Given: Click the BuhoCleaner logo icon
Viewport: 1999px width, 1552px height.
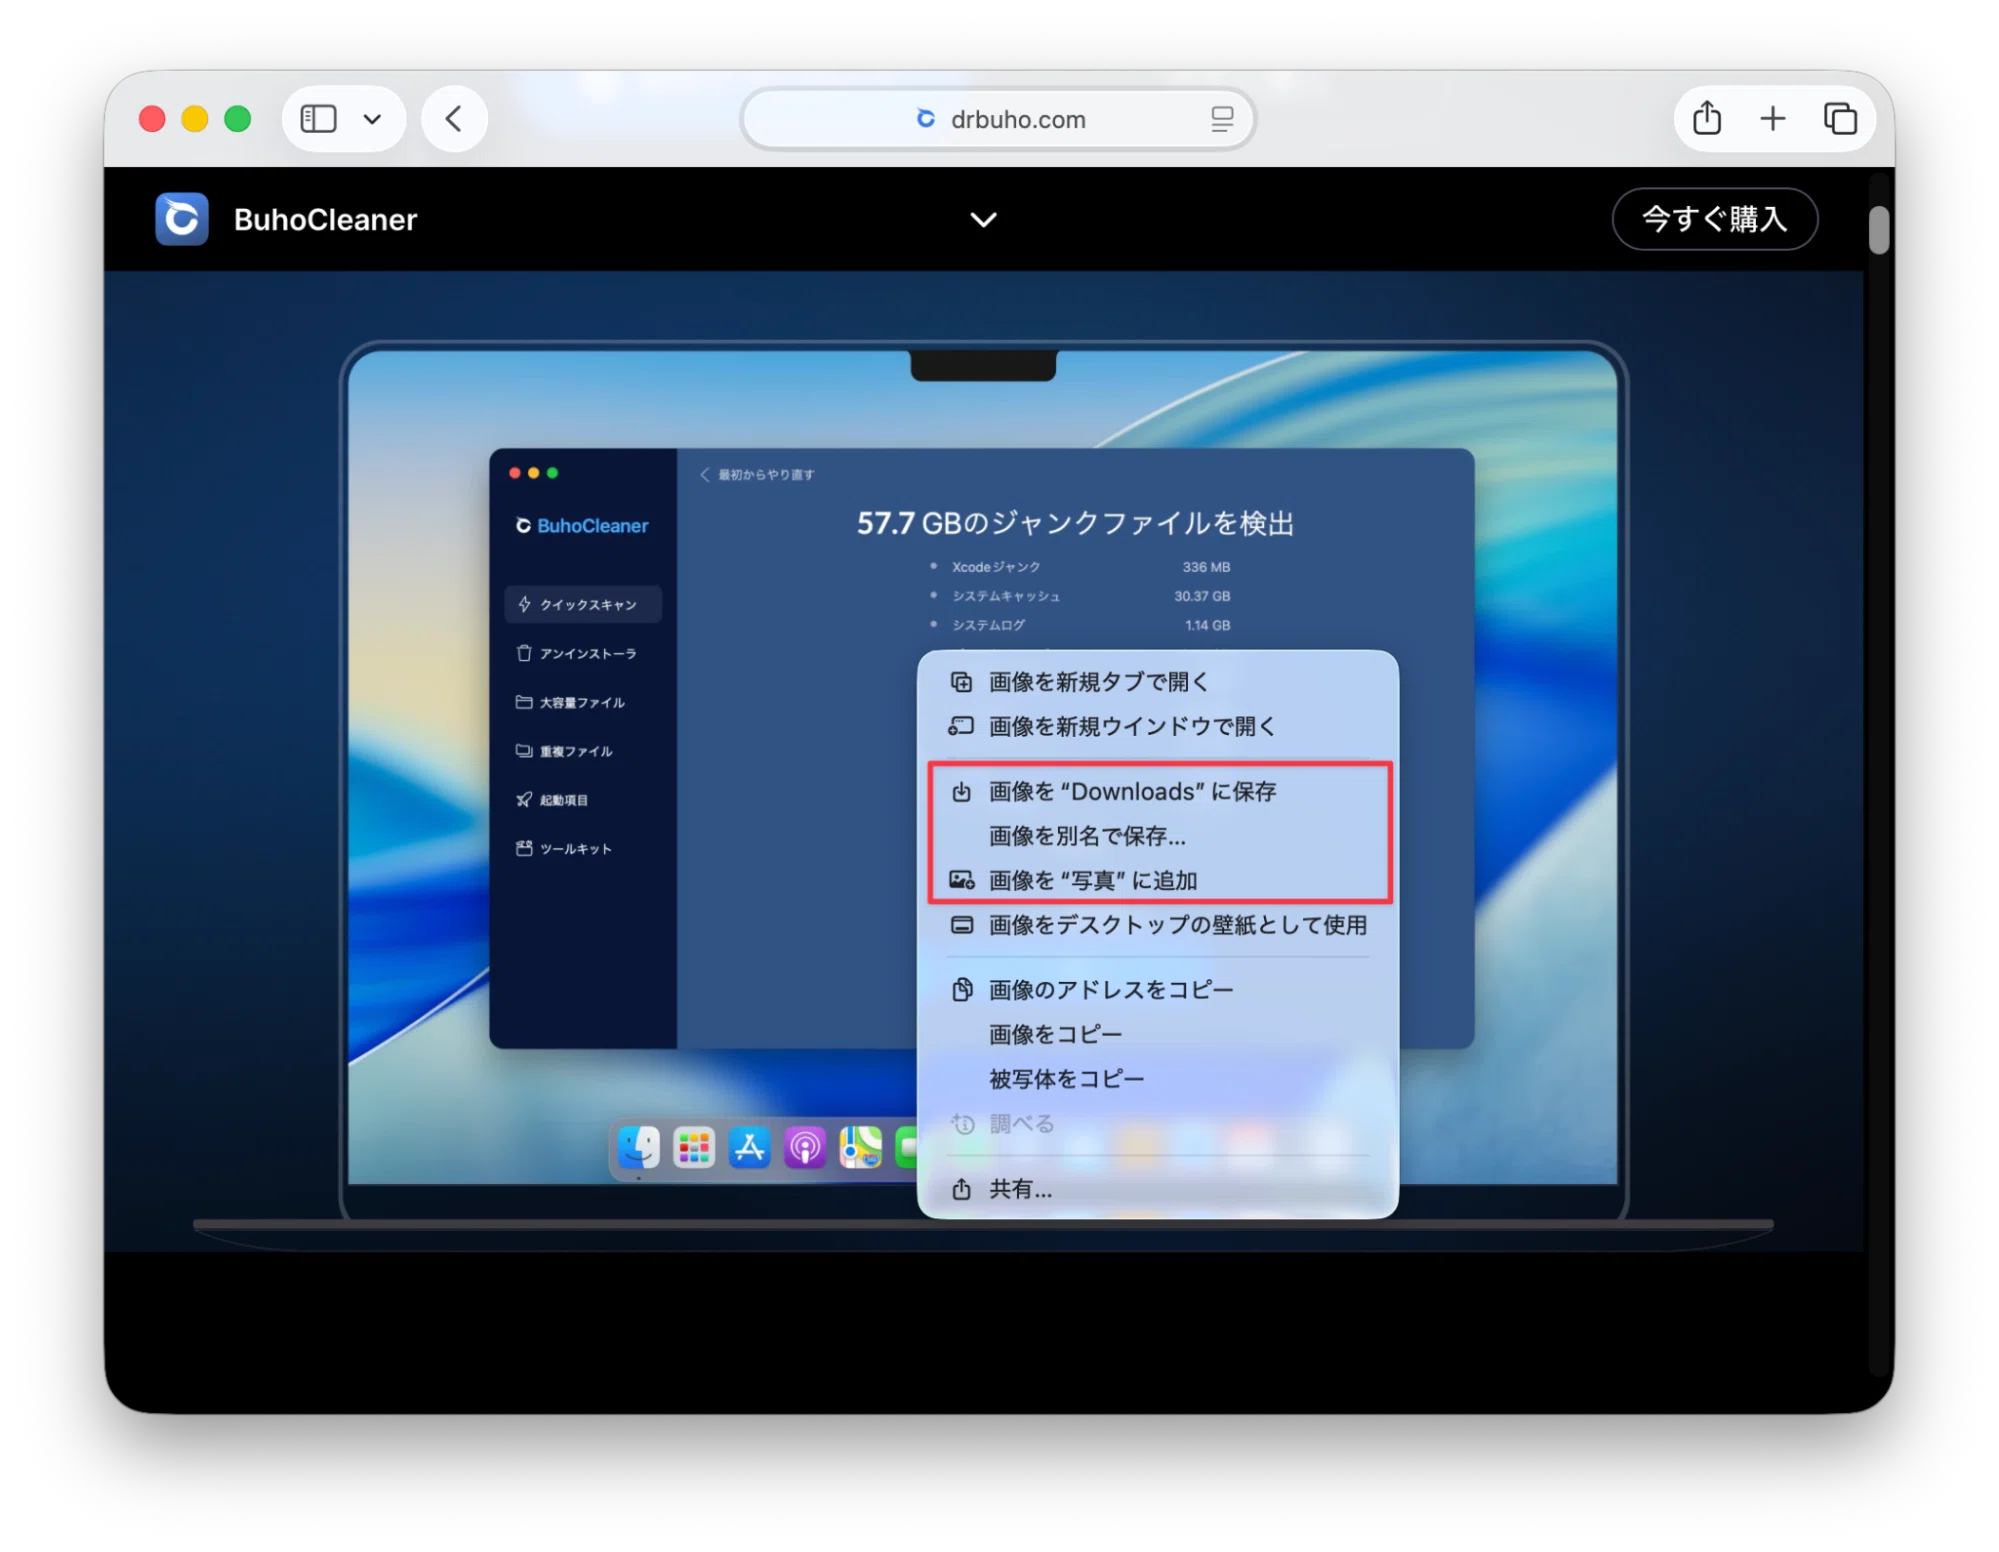Looking at the screenshot, I should coord(181,218).
